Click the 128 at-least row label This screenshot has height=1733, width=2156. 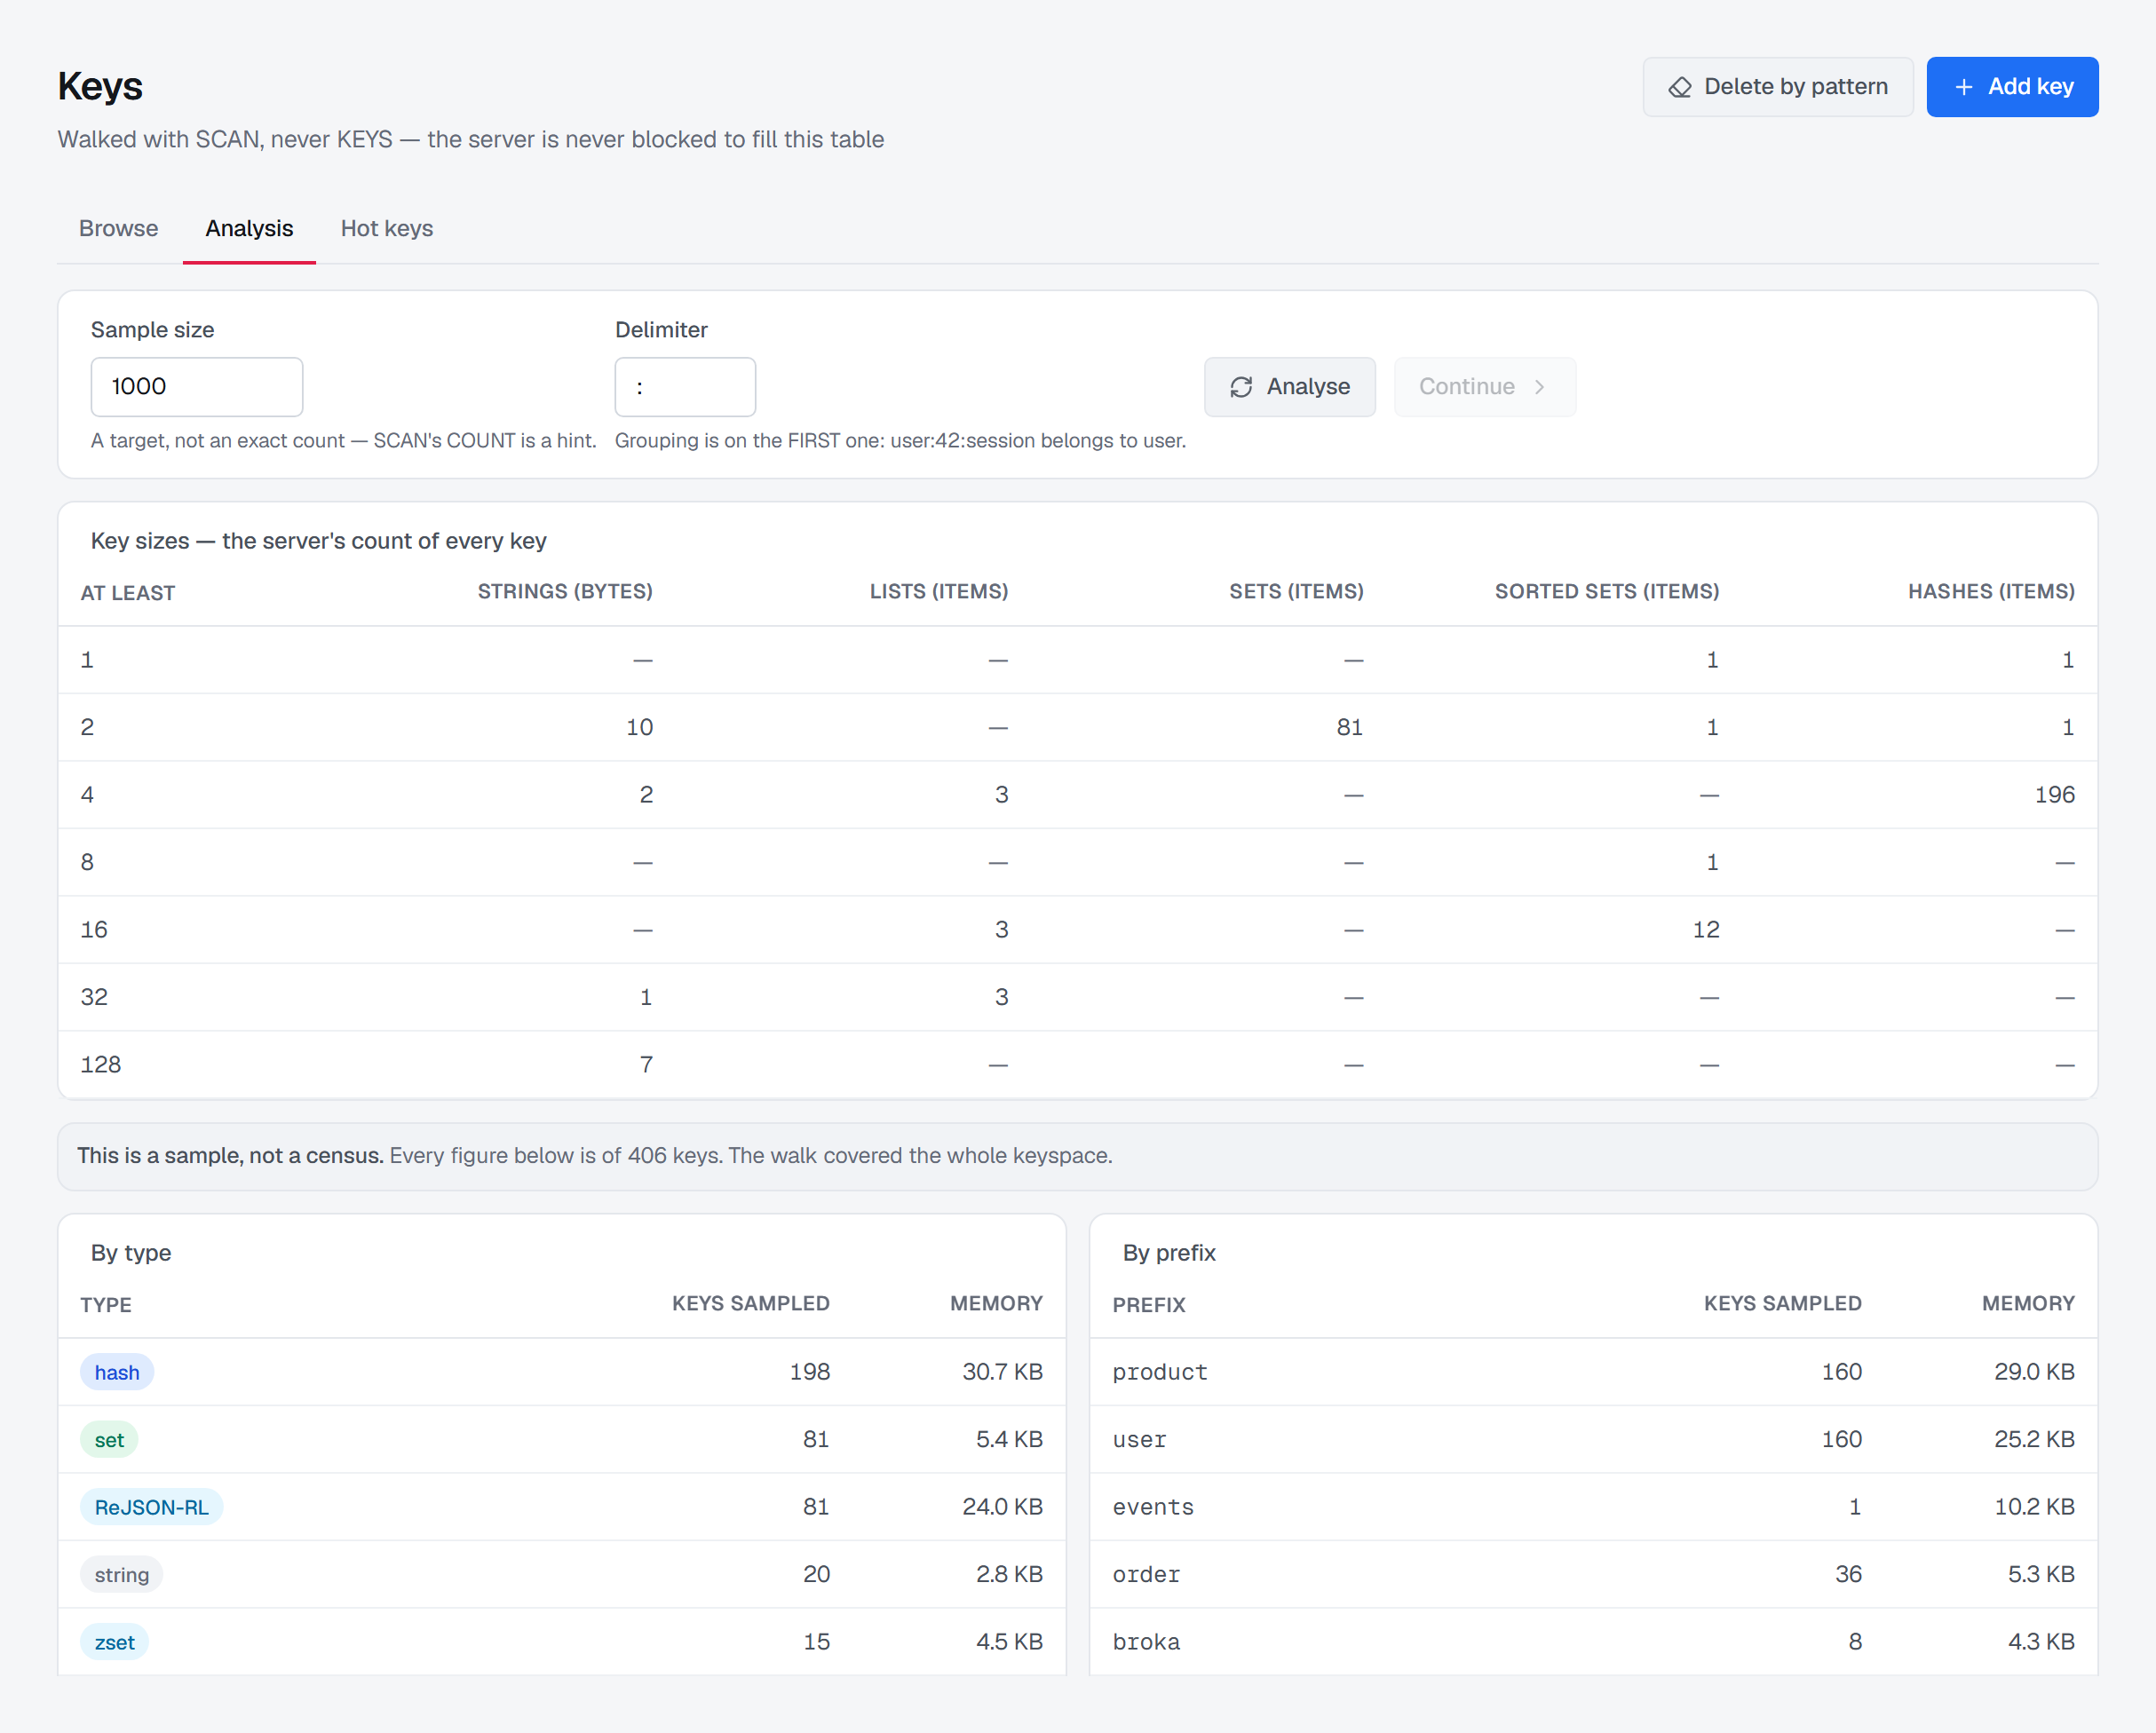point(101,1065)
